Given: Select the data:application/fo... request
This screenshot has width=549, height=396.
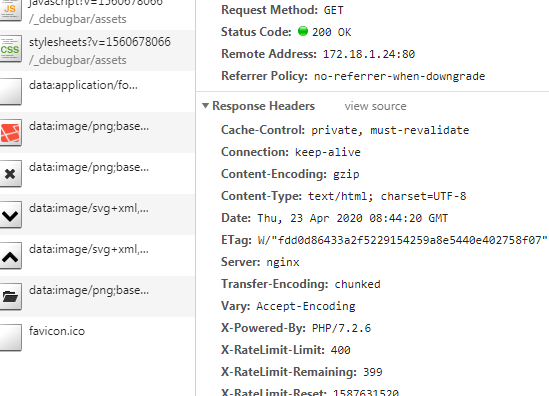Looking at the screenshot, I should coord(97,91).
